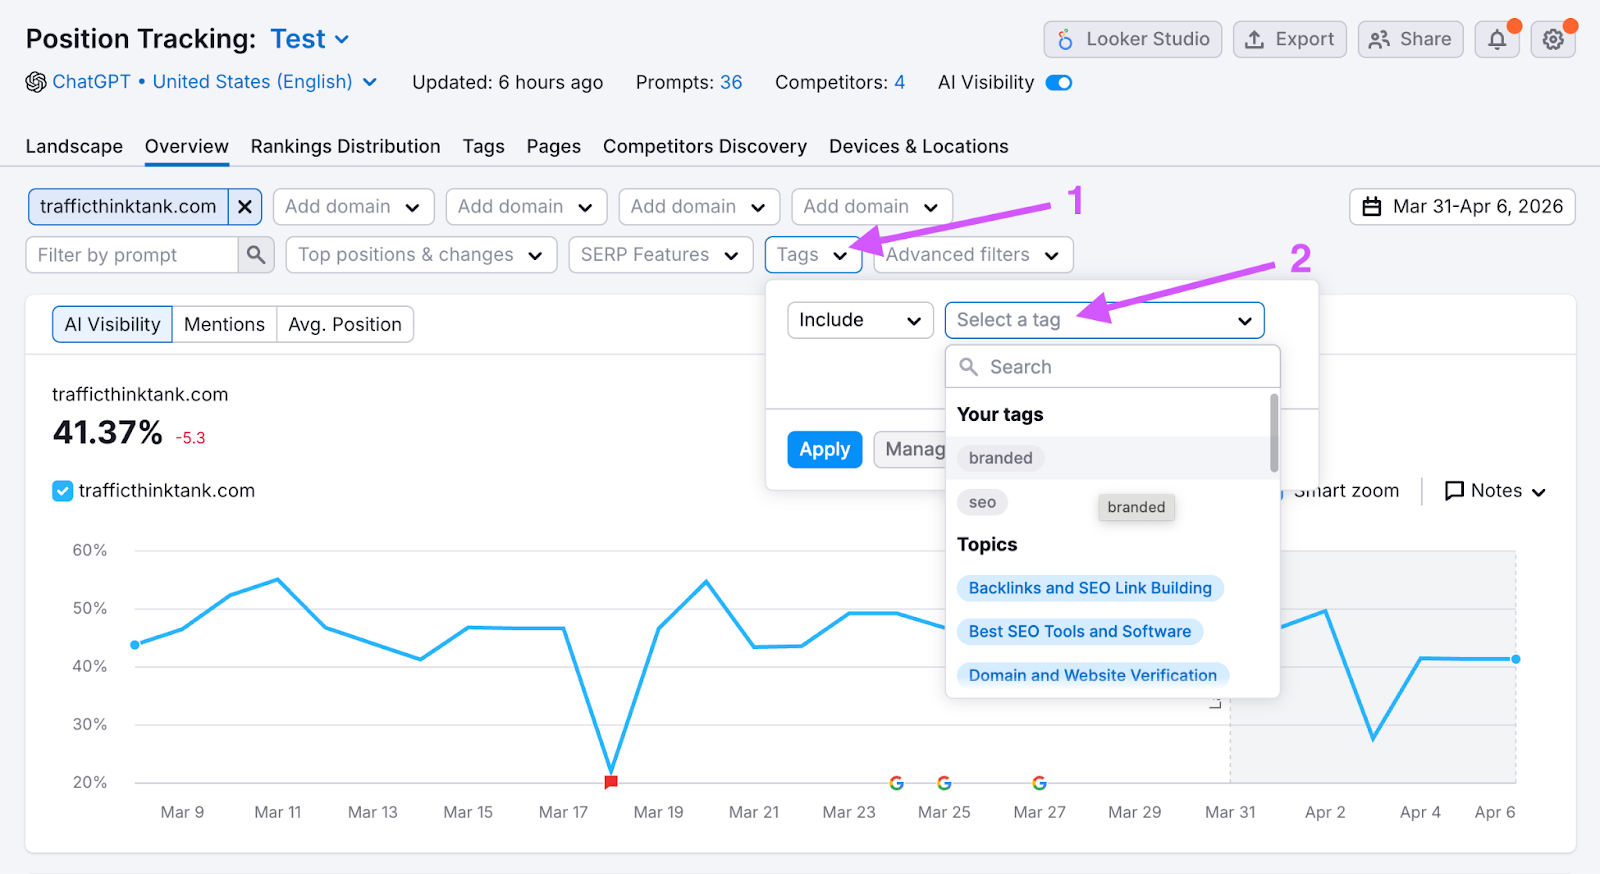The width and height of the screenshot is (1600, 874).
Task: Open settings with the gear icon
Action: pos(1552,40)
